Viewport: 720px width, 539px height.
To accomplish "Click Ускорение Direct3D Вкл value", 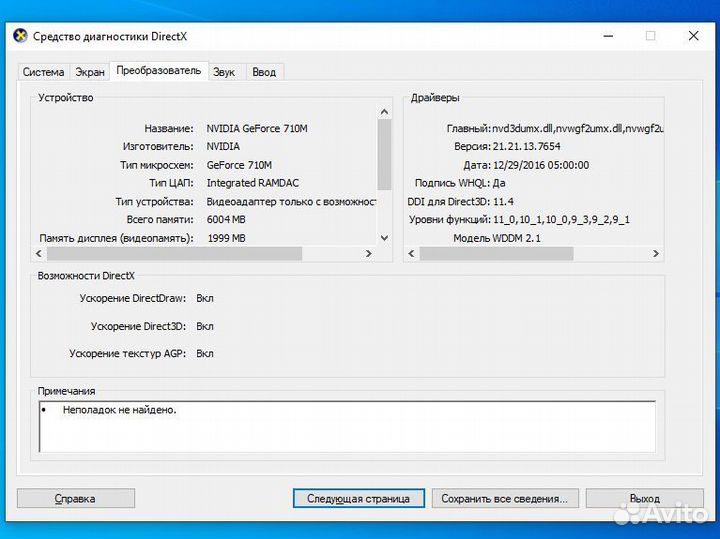I will coord(205,326).
